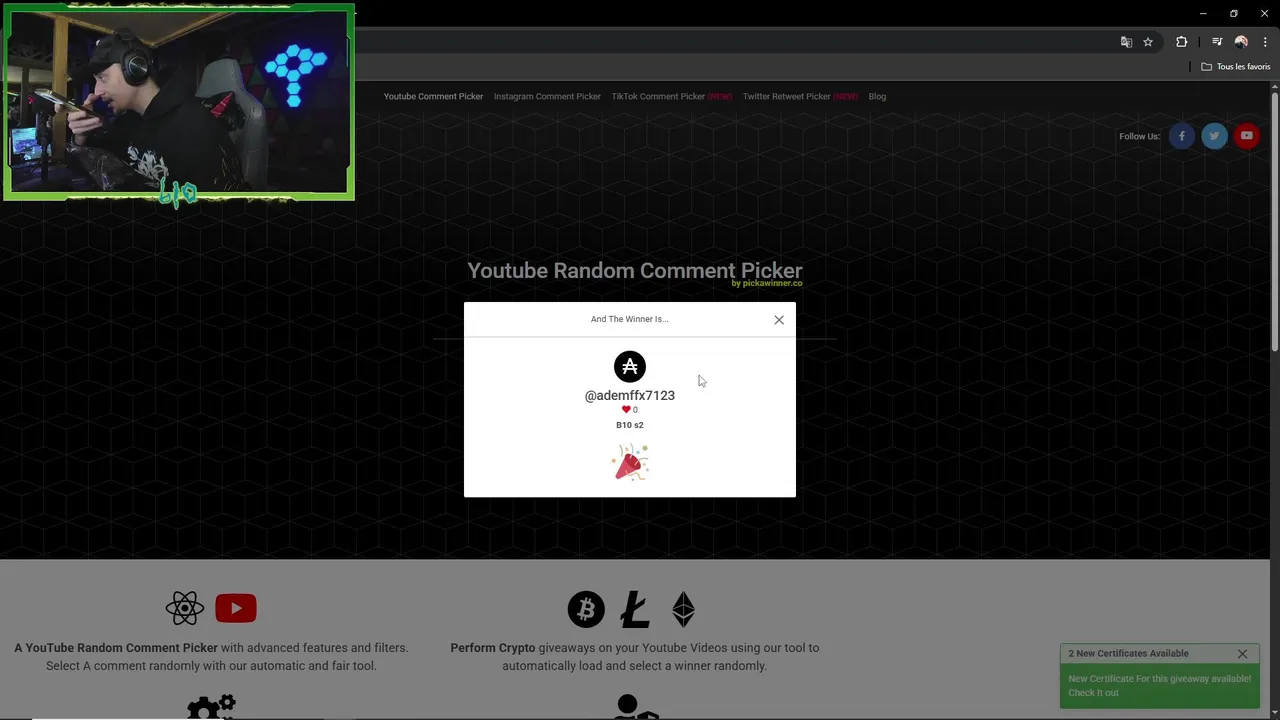The image size is (1280, 720).
Task: Click the streamer webcam overlay
Action: point(179,102)
